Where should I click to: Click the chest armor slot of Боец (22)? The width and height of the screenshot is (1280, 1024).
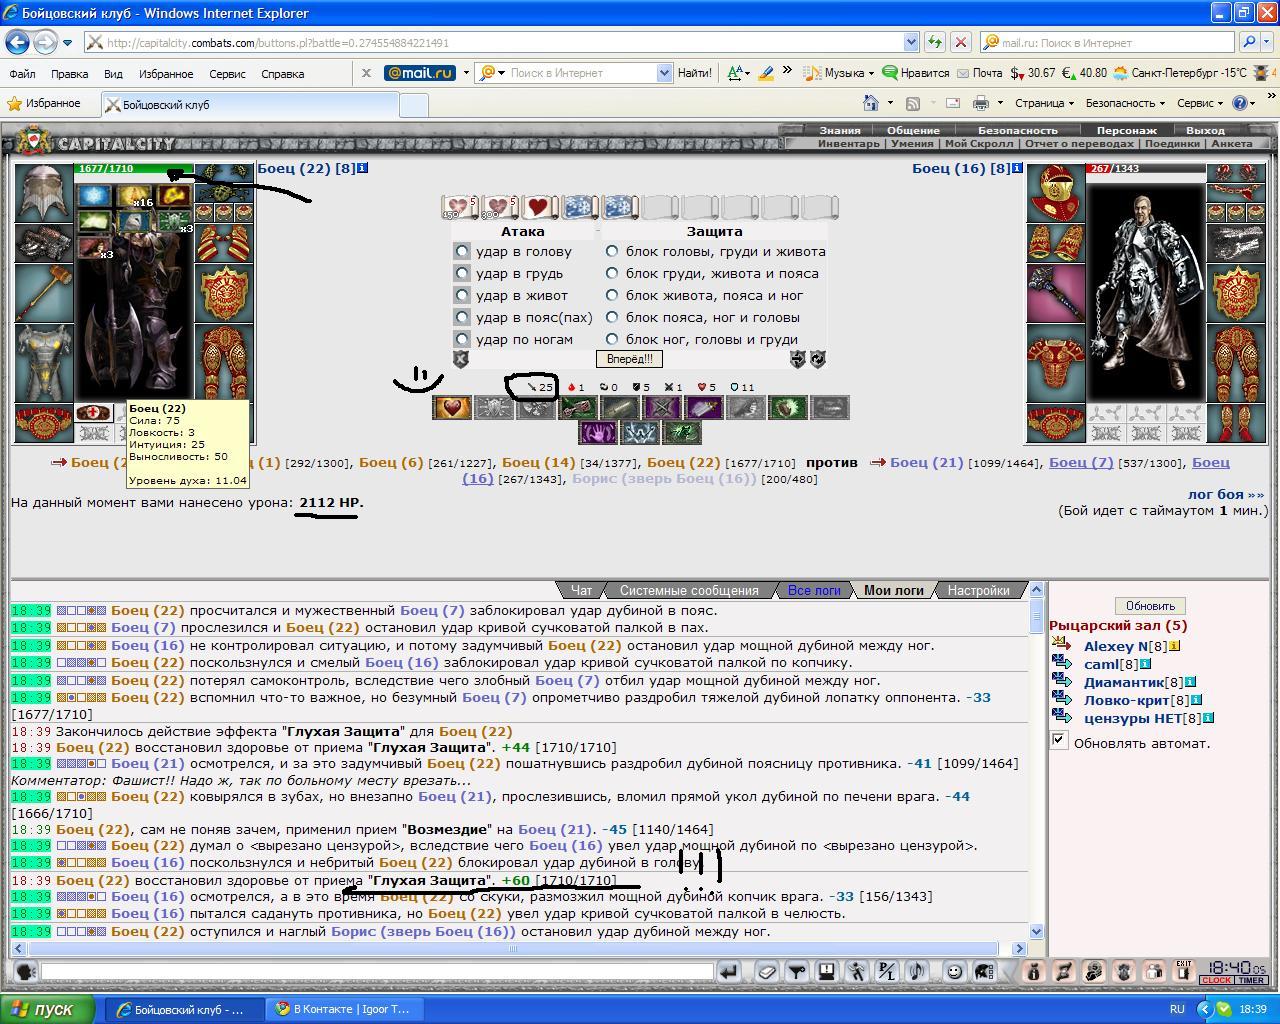pos(44,362)
